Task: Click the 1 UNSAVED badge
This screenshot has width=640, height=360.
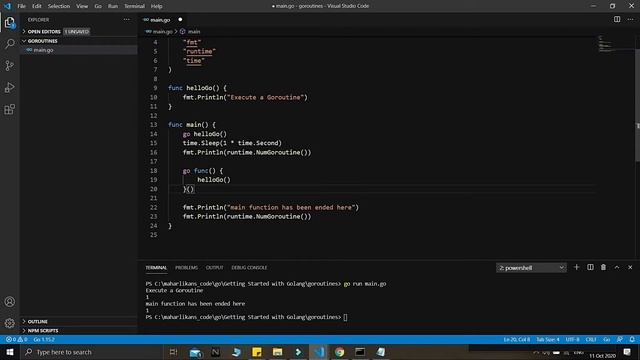Action: [76, 31]
